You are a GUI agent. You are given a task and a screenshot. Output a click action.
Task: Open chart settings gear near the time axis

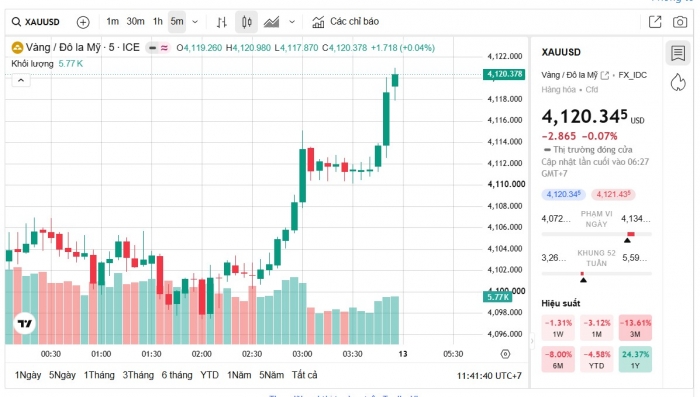(505, 354)
